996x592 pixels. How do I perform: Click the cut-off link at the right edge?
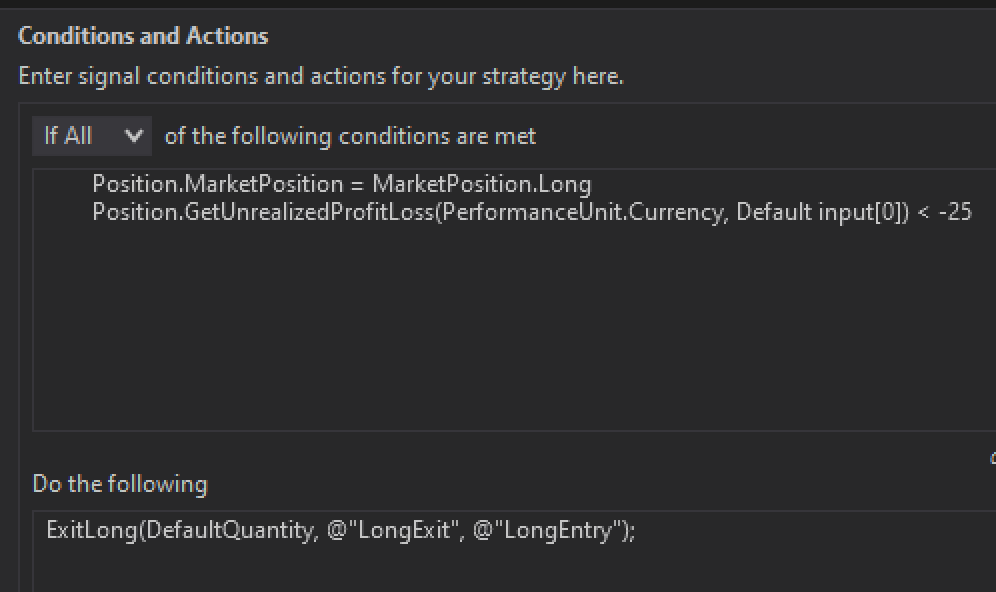pos(992,459)
